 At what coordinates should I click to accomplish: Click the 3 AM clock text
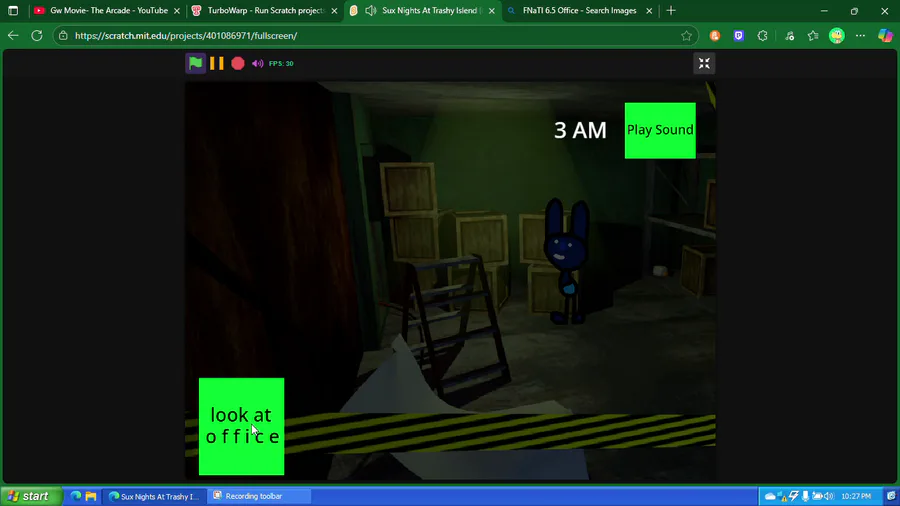[580, 130]
